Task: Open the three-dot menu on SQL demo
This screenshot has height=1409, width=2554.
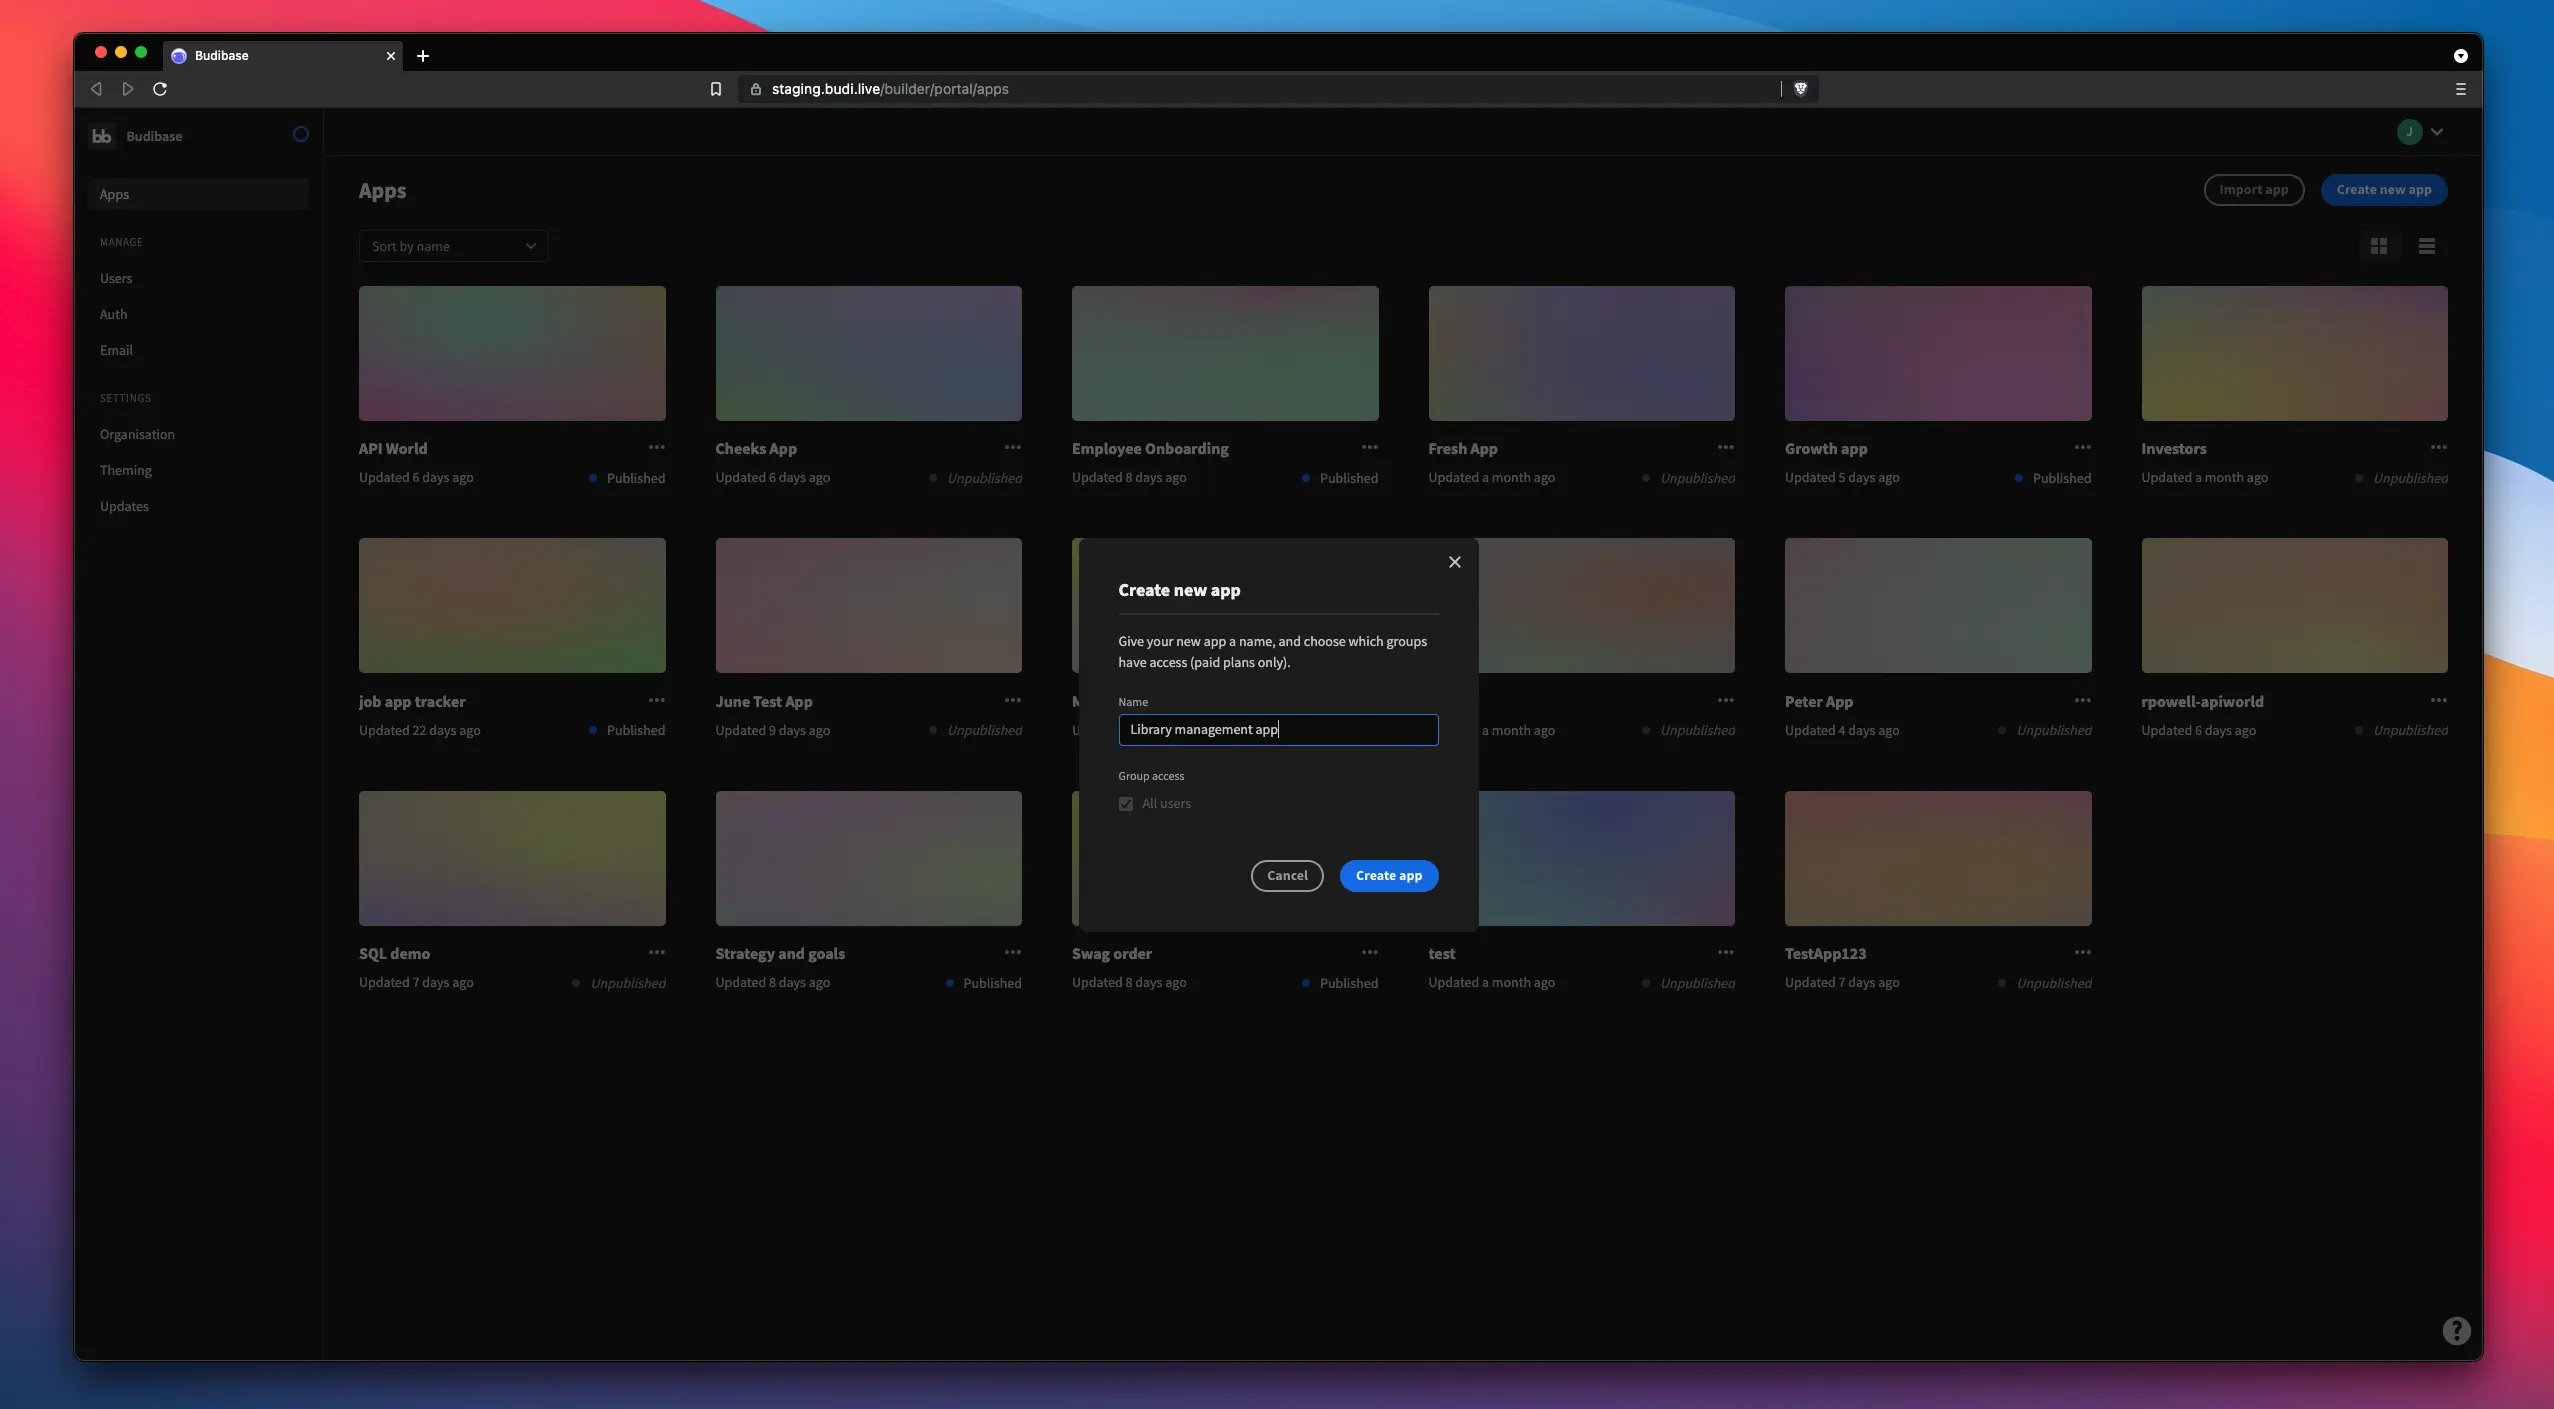Action: tap(656, 952)
